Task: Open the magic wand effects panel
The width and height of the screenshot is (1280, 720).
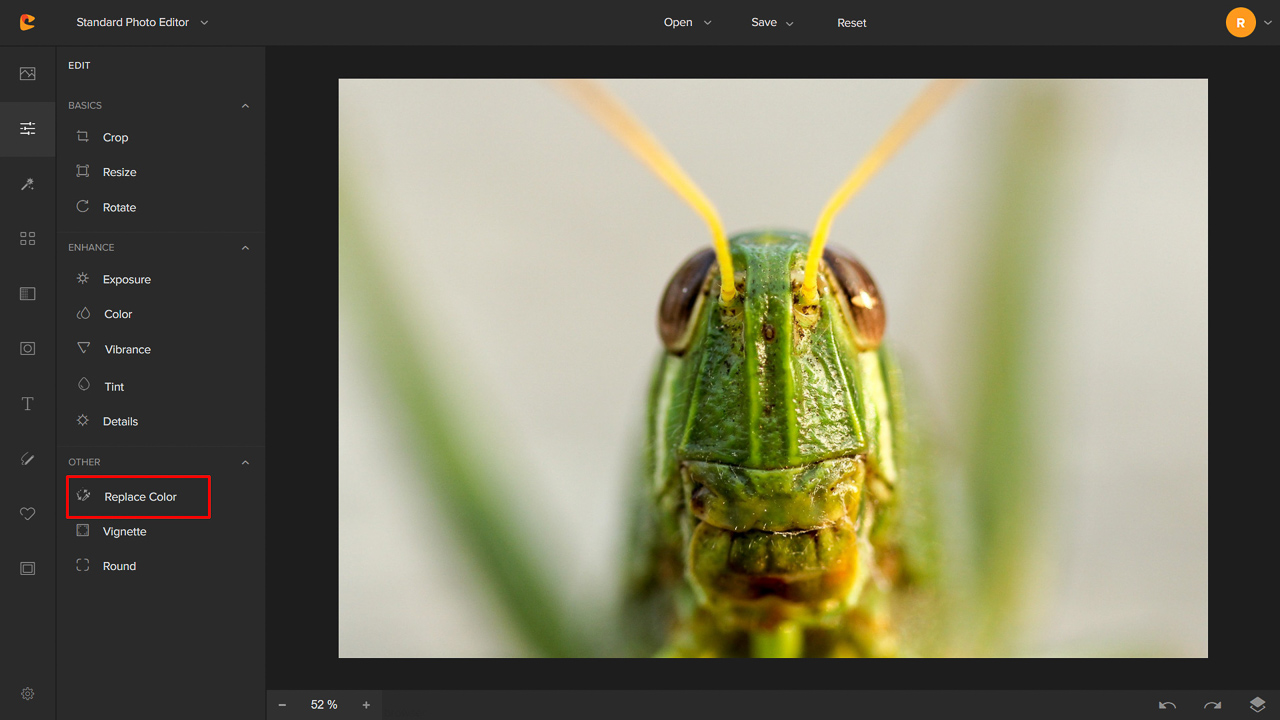Action: tap(27, 184)
